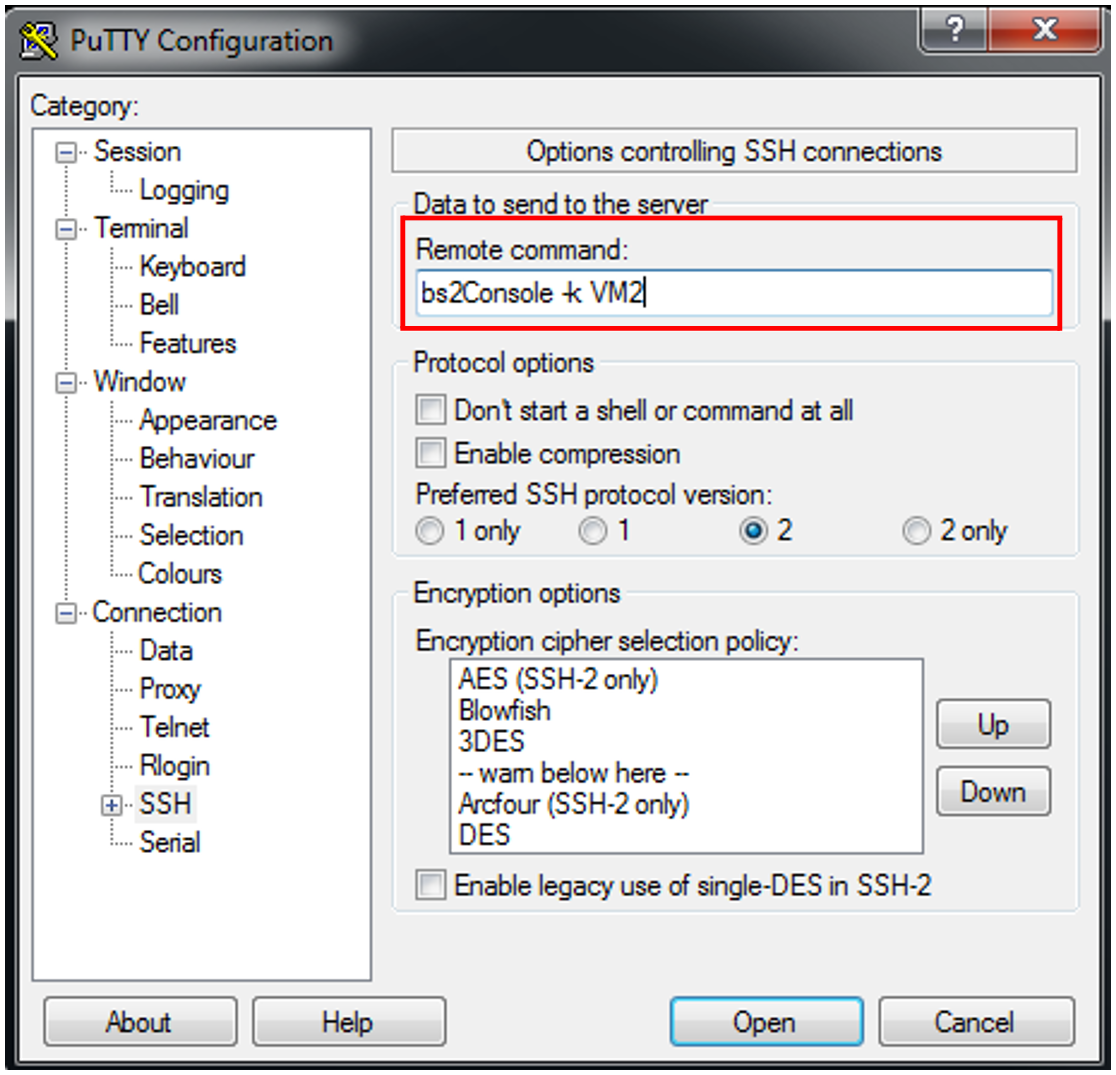
Task: Click the About button
Action: (140, 1022)
